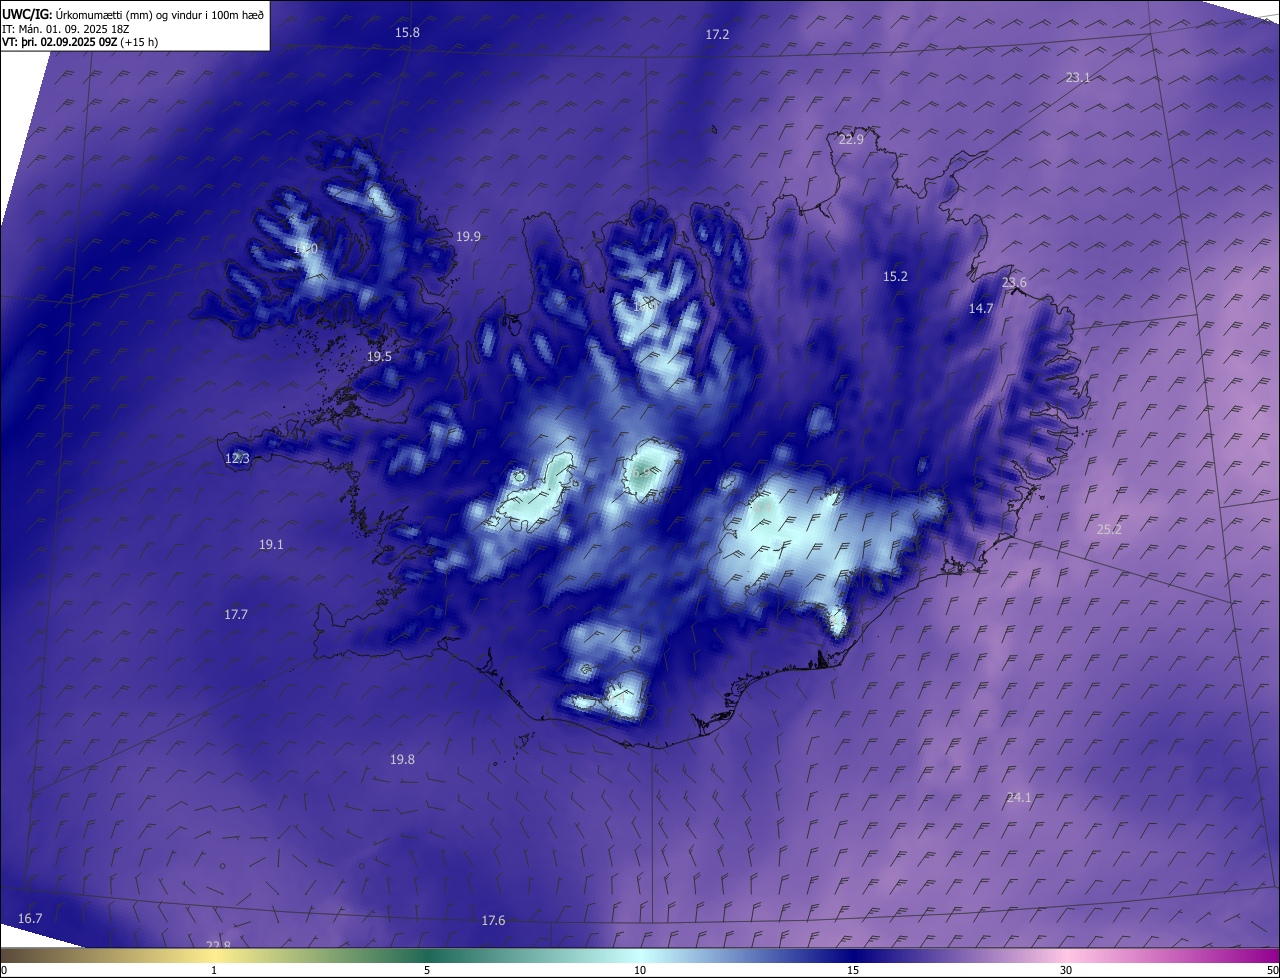The height and width of the screenshot is (978, 1280).
Task: Click the 19.8 value on the map
Action: click(402, 760)
